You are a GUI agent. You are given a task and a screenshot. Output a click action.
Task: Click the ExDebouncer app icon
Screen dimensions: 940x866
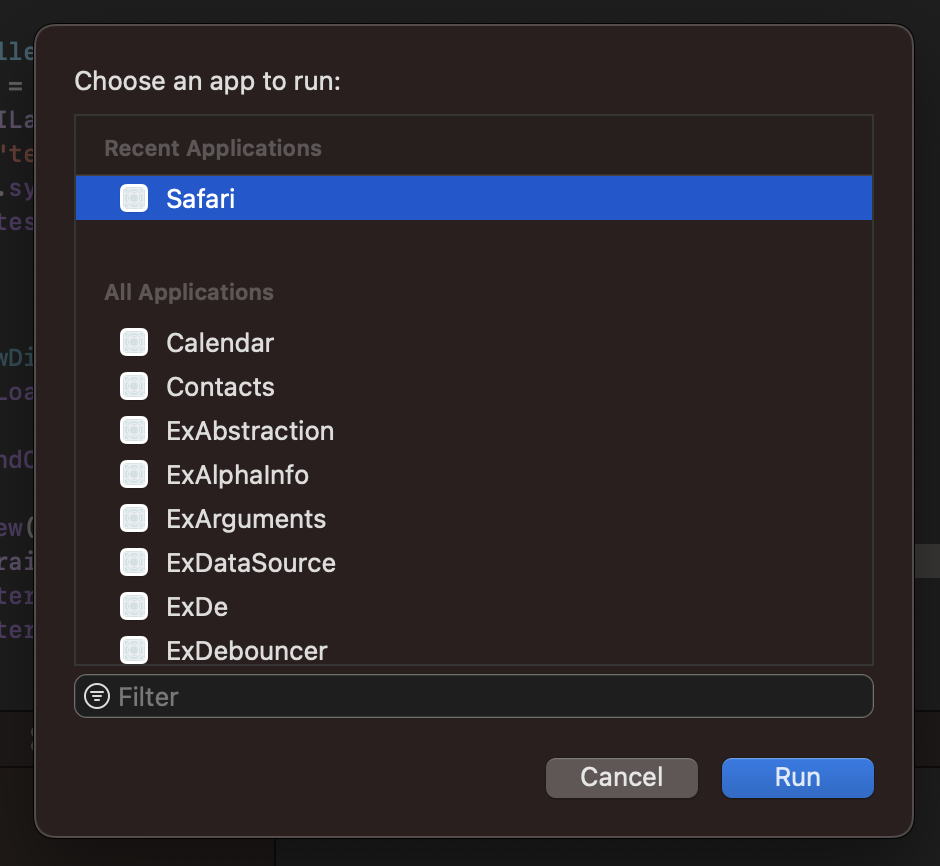[x=134, y=650]
